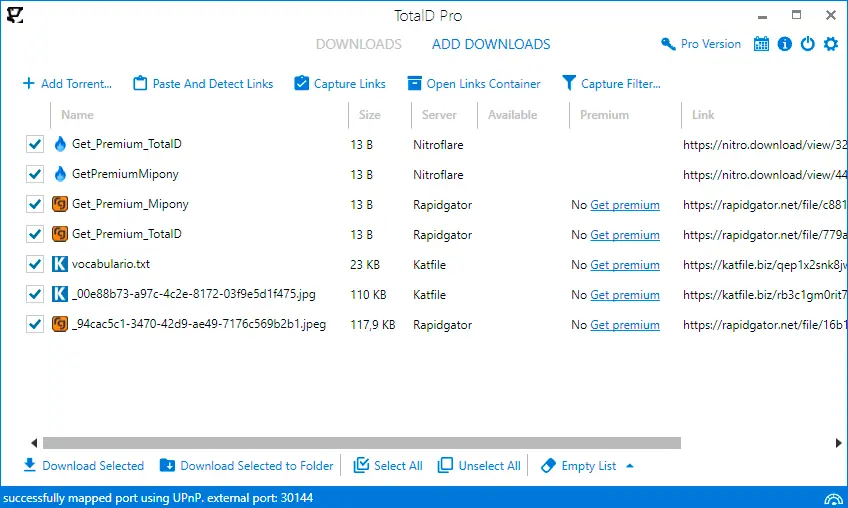This screenshot has width=848, height=508.
Task: Click Download Selected to Folder
Action: [247, 466]
